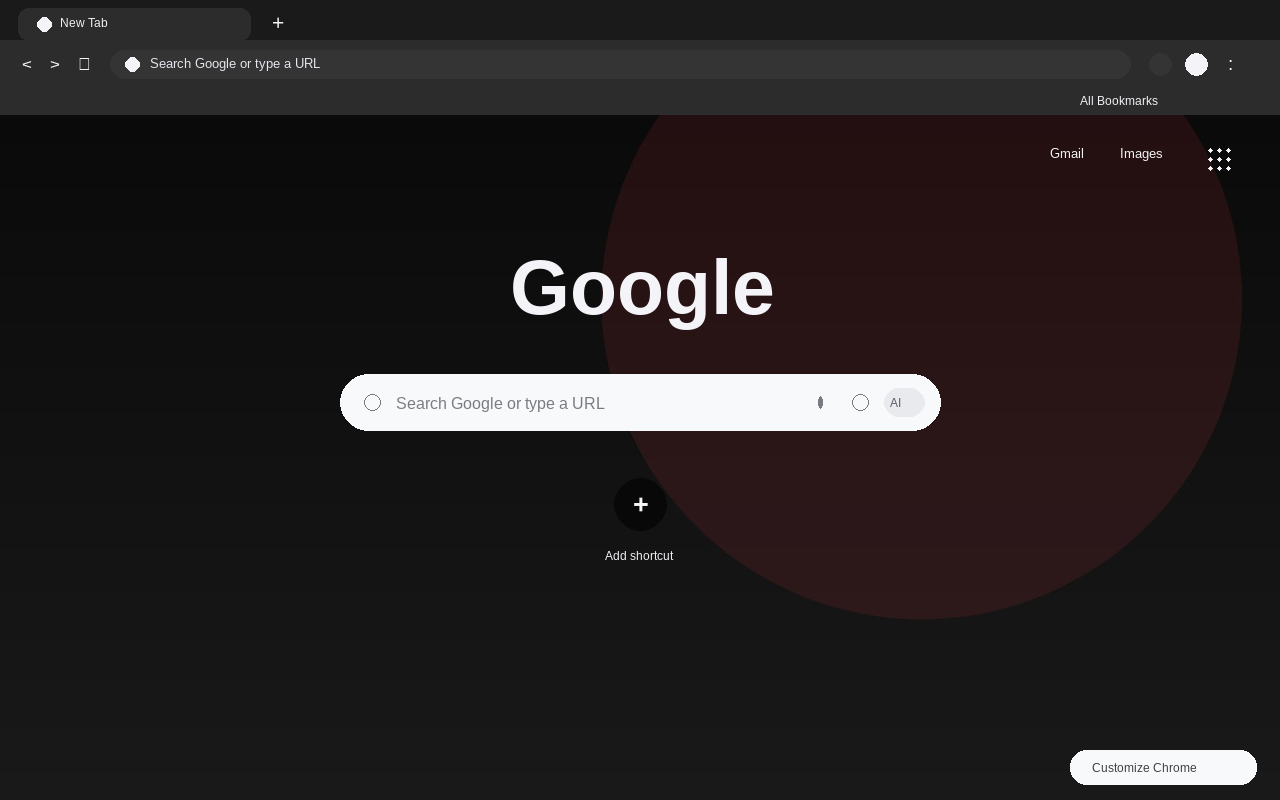Open a new tab with plus button
Screen dimensions: 1280x800
(278, 23)
